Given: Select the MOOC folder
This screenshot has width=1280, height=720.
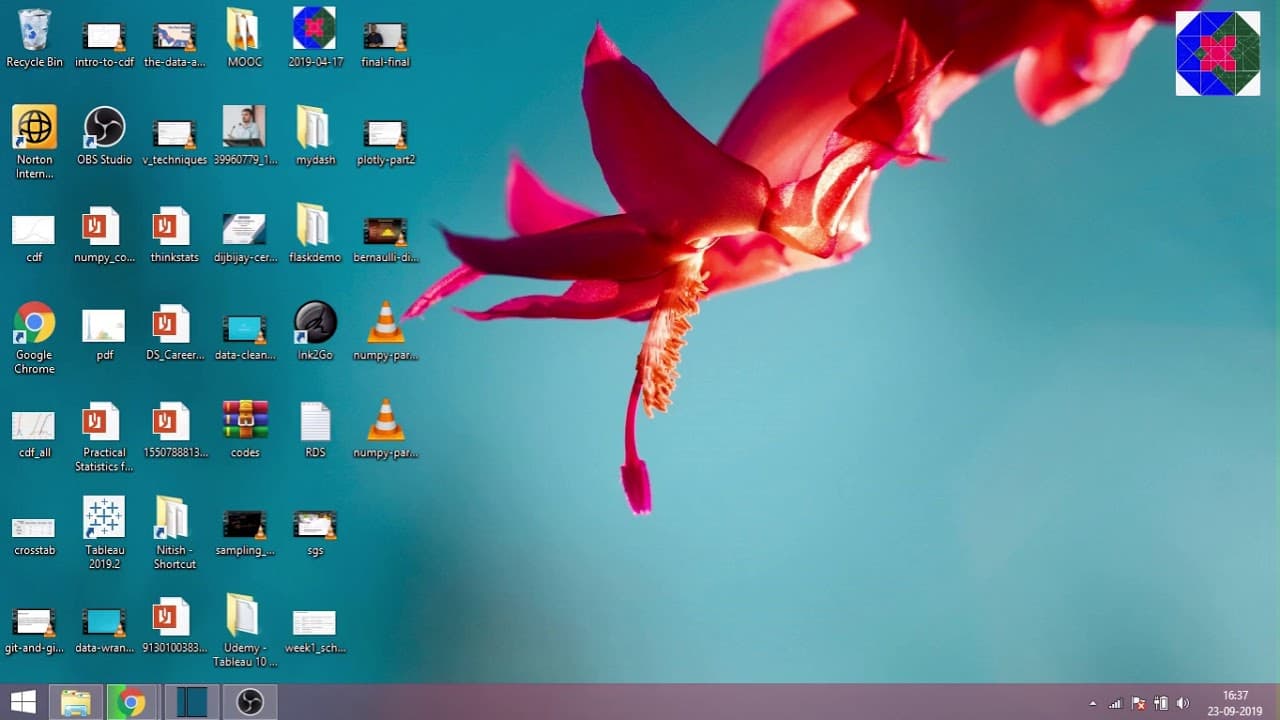Looking at the screenshot, I should click(245, 38).
